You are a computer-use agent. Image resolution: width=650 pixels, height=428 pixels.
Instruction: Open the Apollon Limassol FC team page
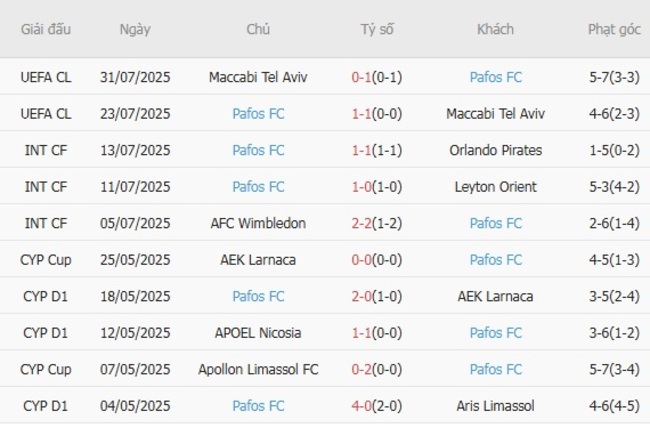(x=258, y=370)
